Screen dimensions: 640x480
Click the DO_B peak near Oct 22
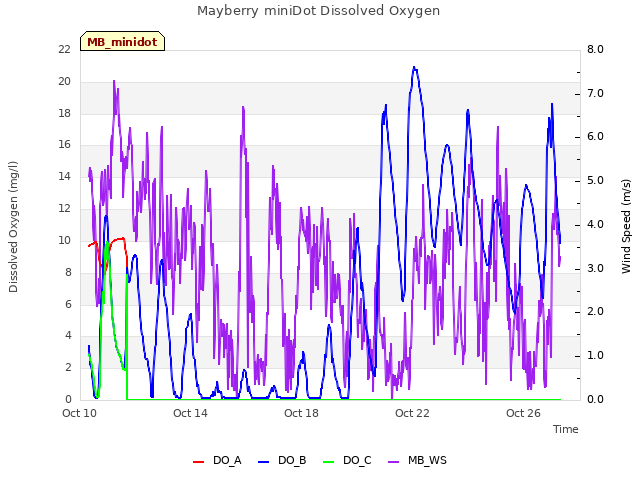[414, 68]
